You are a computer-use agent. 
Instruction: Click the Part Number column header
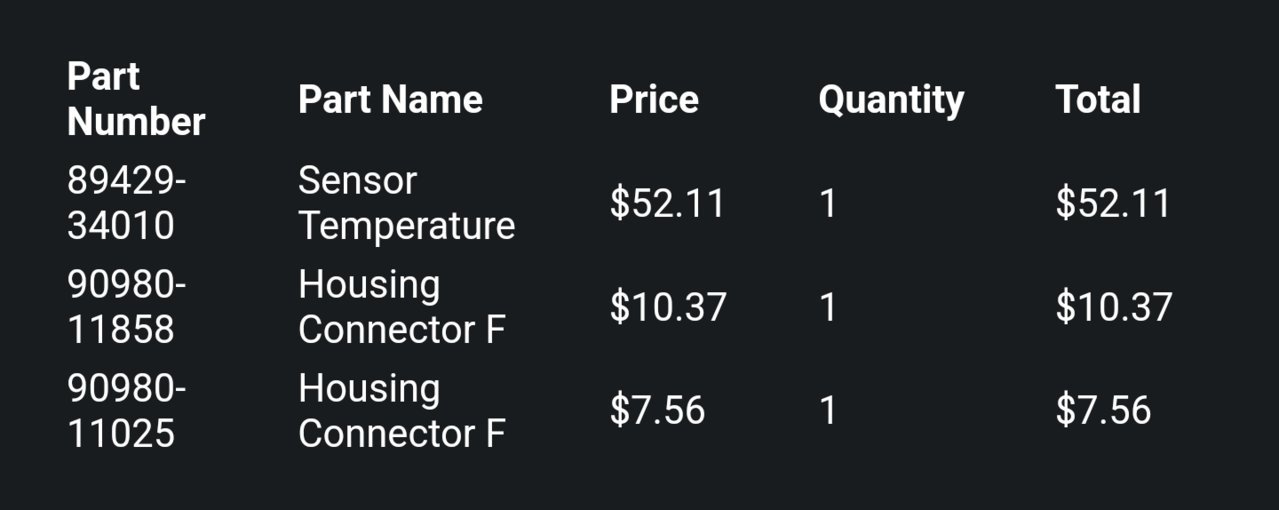coord(136,99)
